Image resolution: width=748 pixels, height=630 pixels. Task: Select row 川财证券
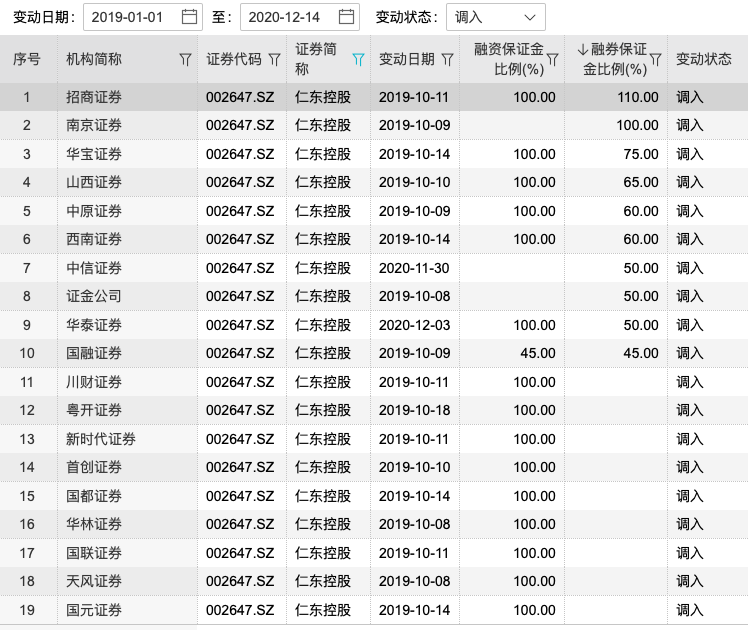374,382
